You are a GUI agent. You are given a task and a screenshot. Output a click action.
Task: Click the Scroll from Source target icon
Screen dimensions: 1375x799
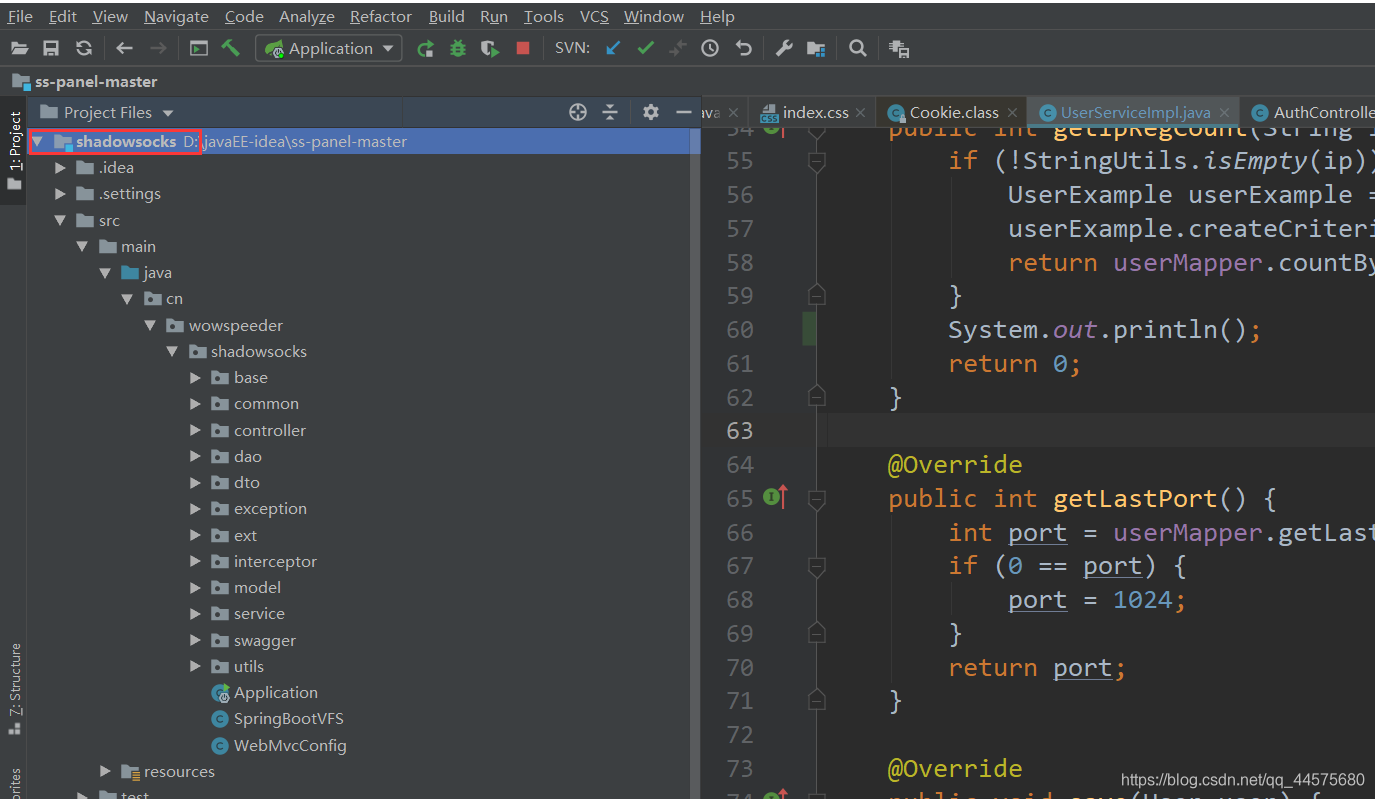[578, 112]
